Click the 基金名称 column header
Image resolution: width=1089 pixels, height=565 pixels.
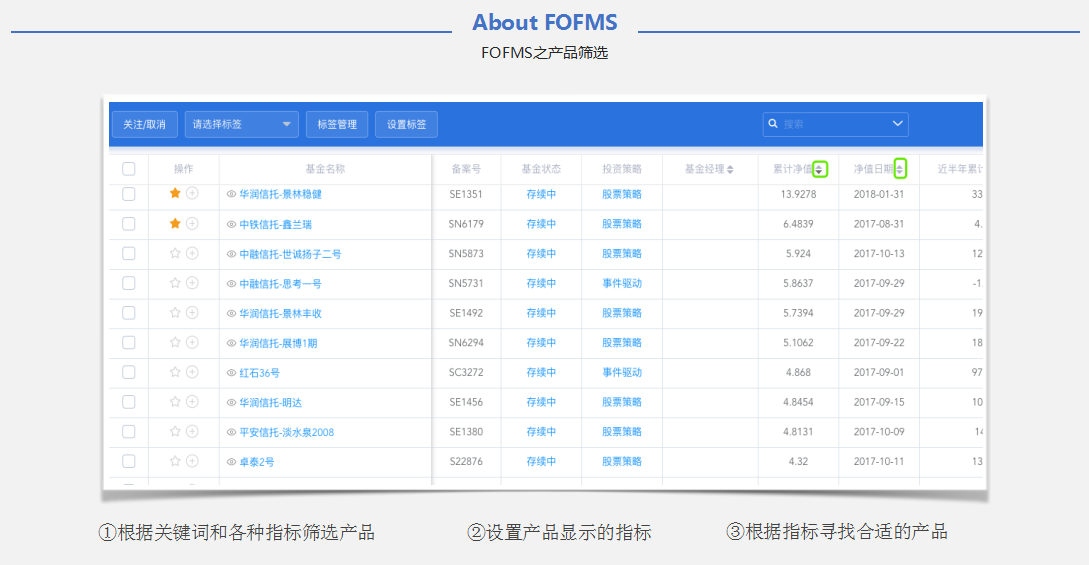(325, 169)
